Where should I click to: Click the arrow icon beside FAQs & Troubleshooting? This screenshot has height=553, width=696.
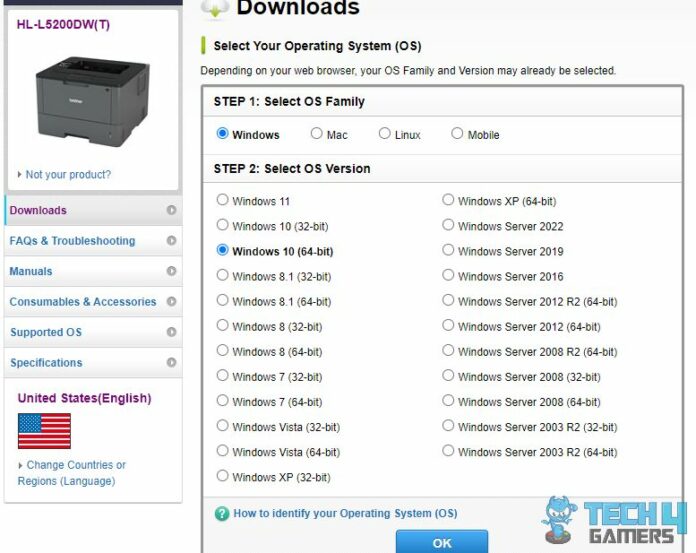tap(171, 241)
